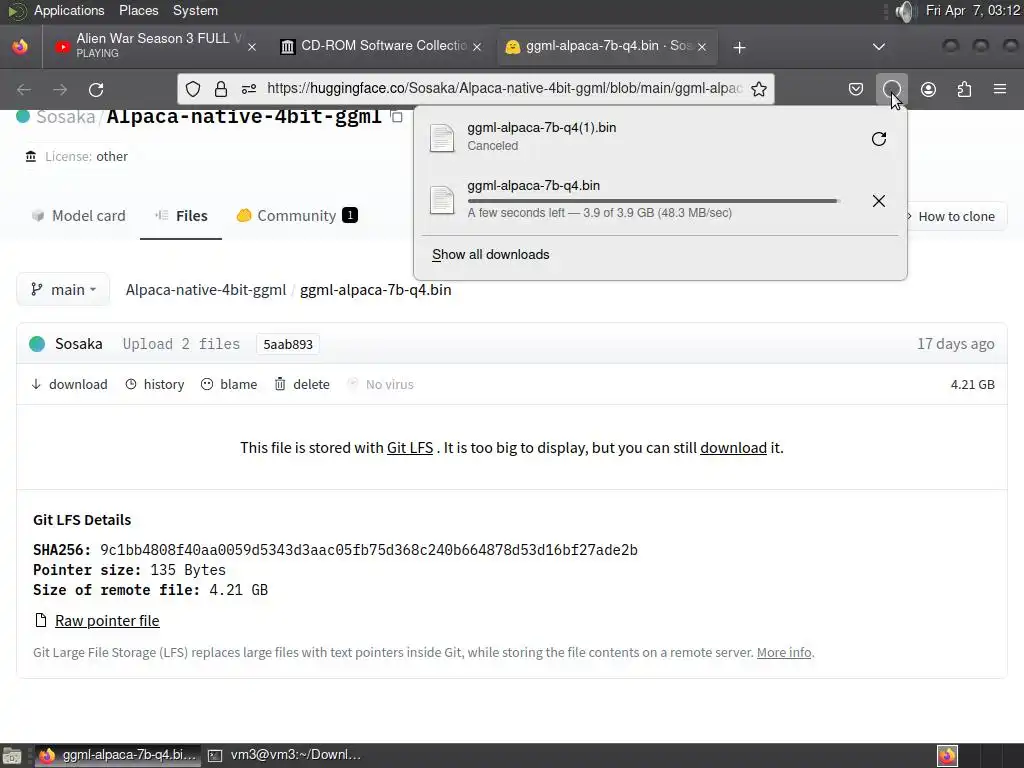Click the show desktop icon in the bottom panel
The height and width of the screenshot is (768, 1024).
[x=12, y=756]
